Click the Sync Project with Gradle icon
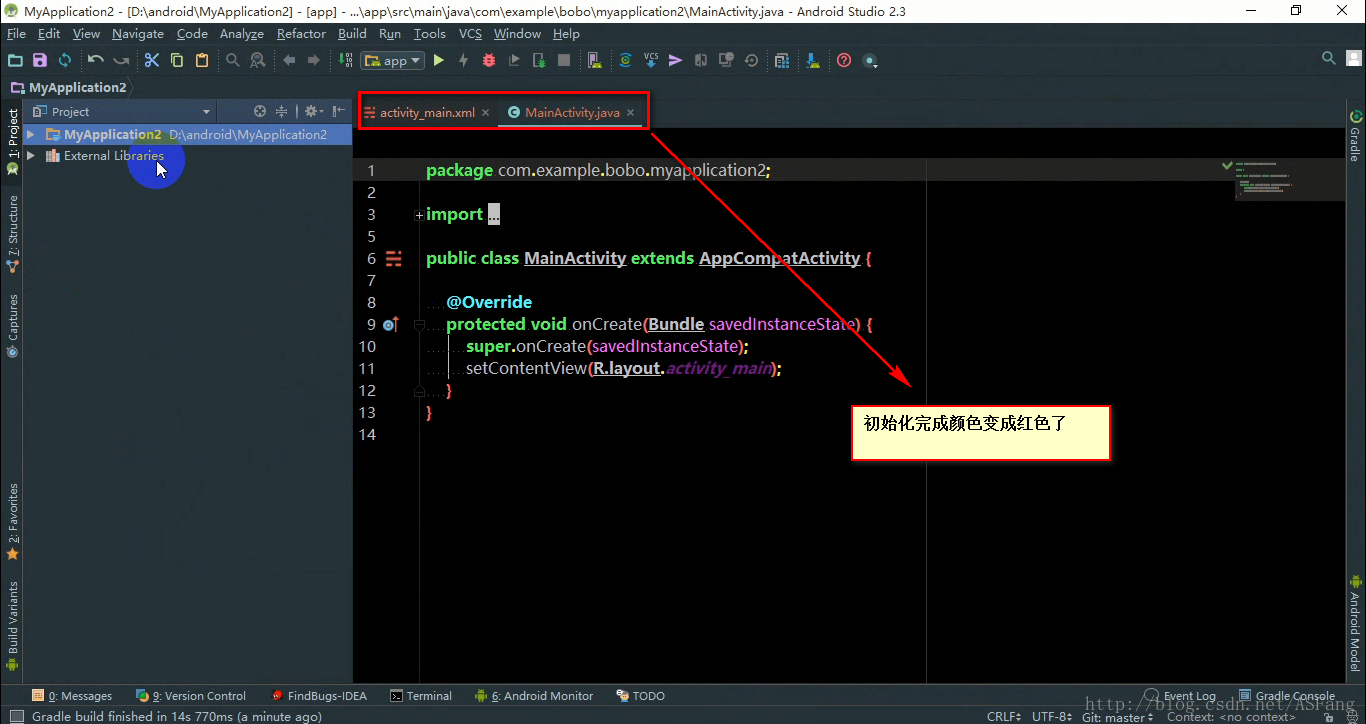The height and width of the screenshot is (724, 1366). (625, 60)
